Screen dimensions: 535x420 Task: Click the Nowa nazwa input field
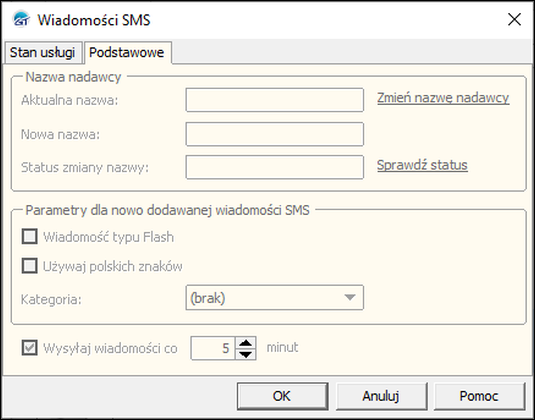coord(275,134)
